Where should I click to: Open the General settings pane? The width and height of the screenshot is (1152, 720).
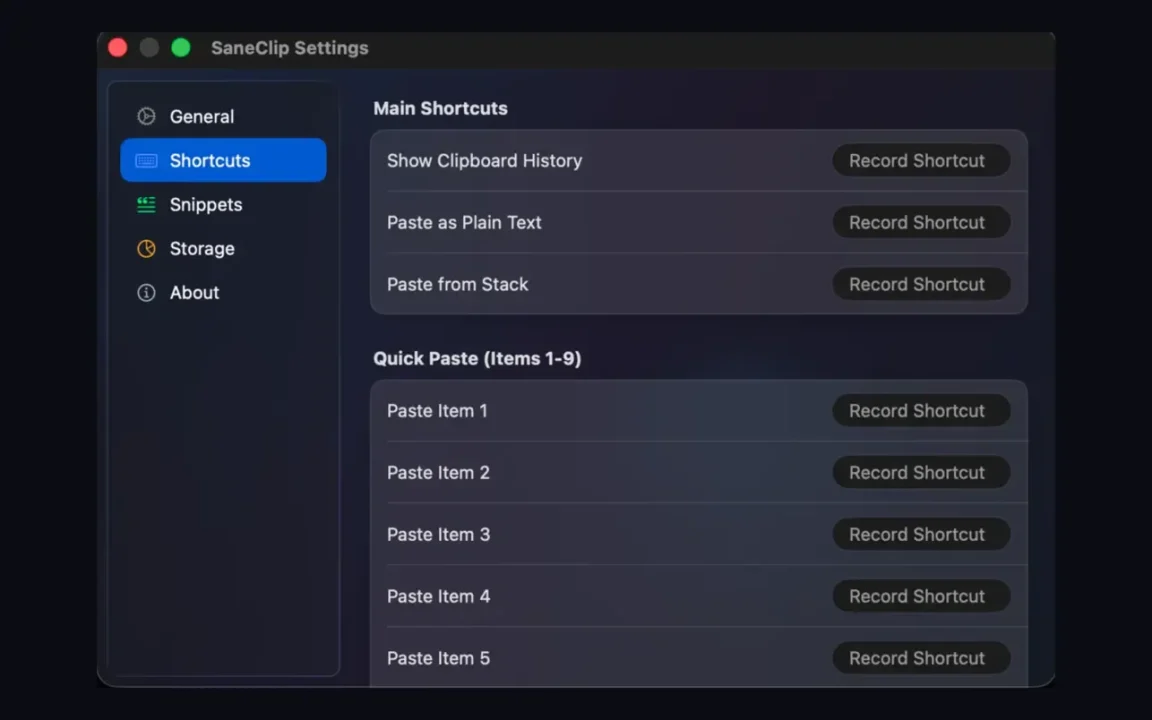pyautogui.click(x=223, y=116)
